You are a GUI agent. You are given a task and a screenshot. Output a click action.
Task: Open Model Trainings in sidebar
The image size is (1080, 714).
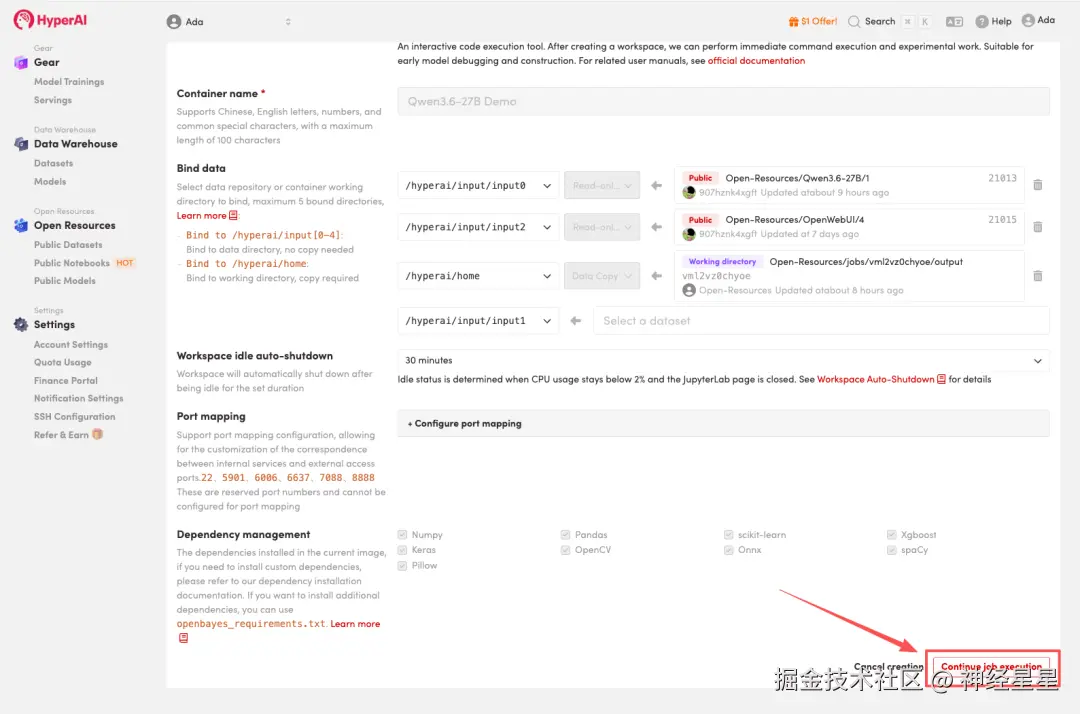[x=69, y=81]
